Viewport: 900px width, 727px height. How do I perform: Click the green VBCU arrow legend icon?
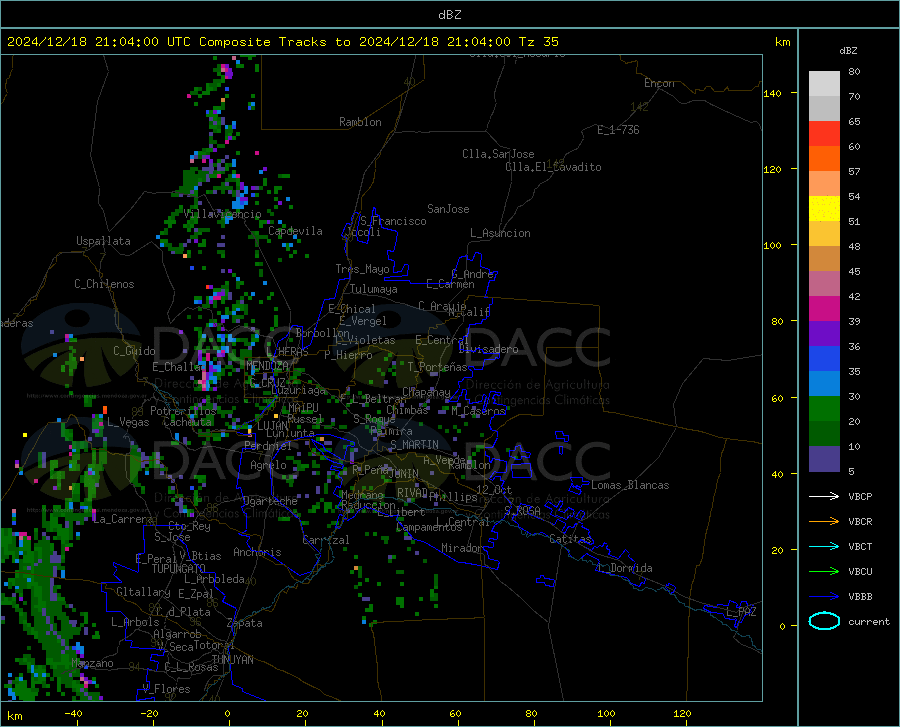[824, 572]
